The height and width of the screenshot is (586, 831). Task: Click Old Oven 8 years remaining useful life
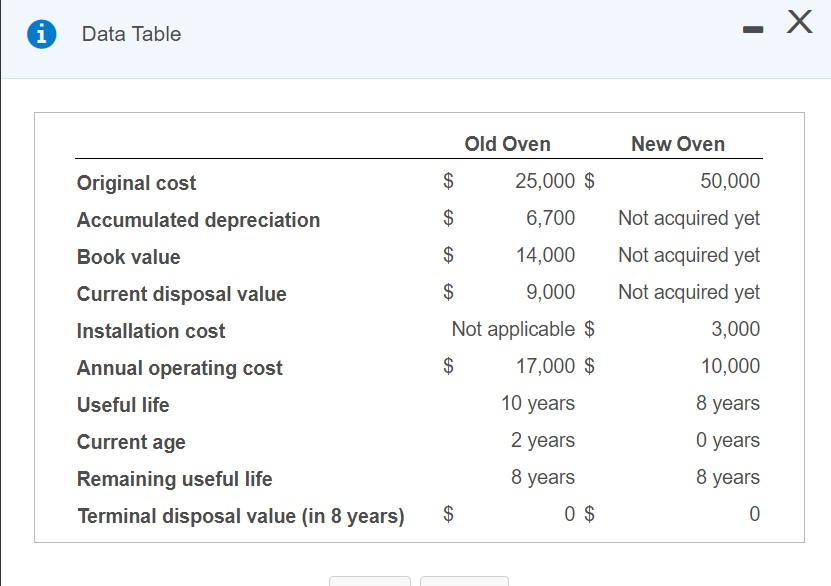click(x=543, y=477)
